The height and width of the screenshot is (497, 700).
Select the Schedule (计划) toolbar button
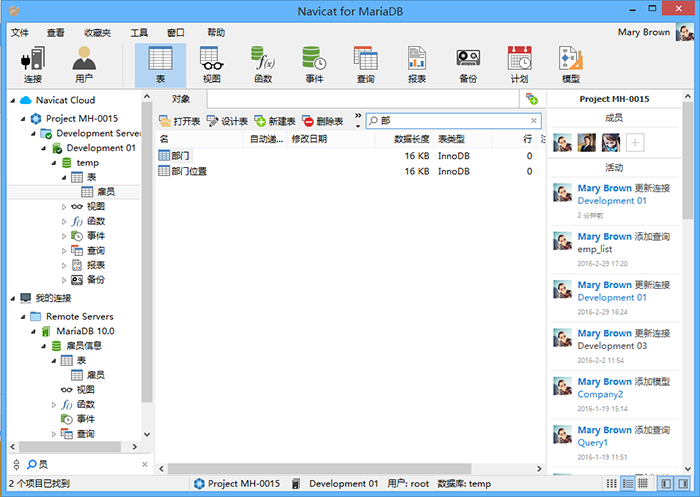click(x=519, y=65)
